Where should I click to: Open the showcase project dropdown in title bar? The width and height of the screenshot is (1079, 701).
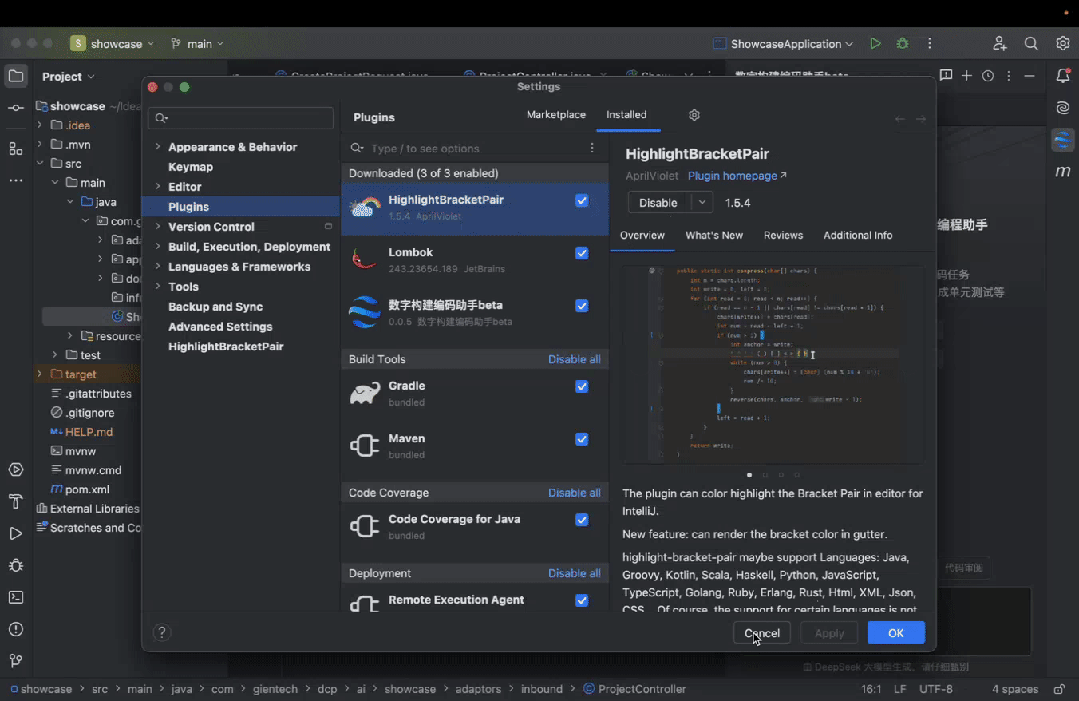coord(112,43)
